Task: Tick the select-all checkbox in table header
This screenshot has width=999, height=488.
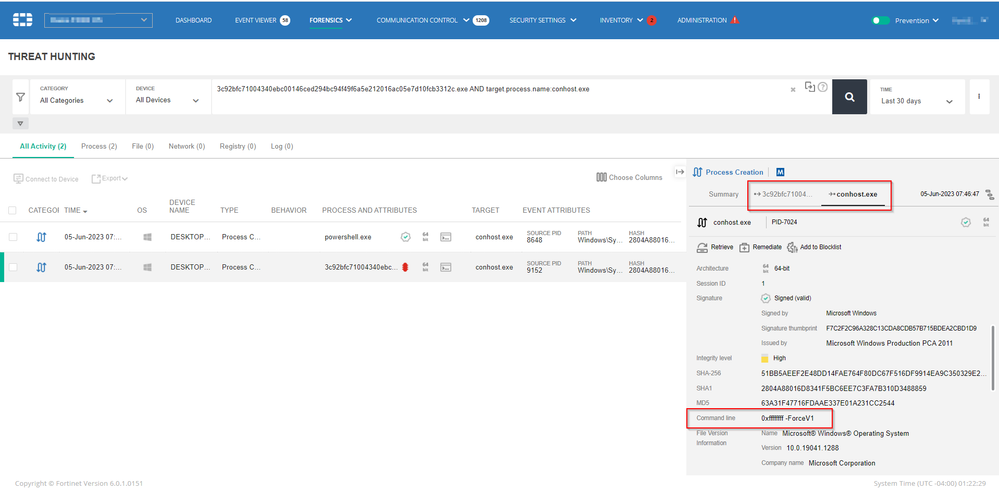Action: pos(13,210)
